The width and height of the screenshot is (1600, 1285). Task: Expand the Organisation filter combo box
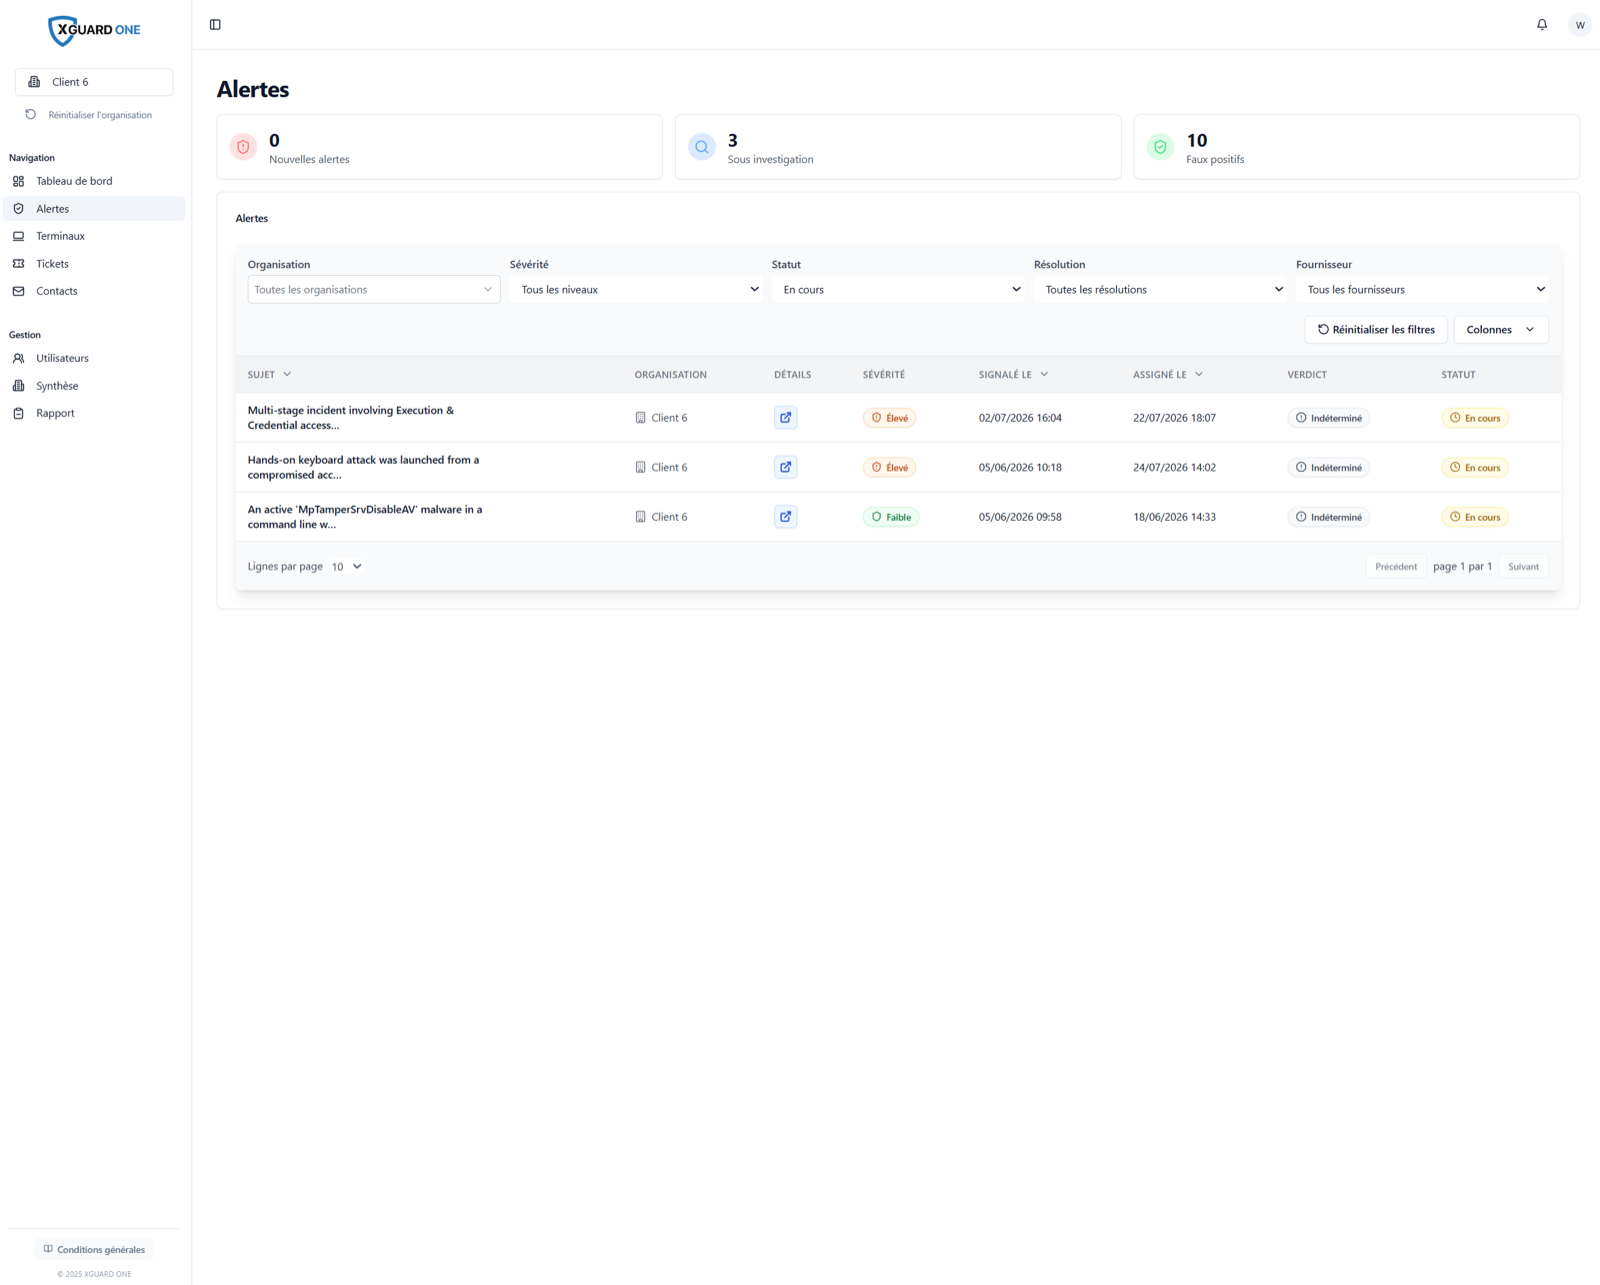pyautogui.click(x=374, y=290)
